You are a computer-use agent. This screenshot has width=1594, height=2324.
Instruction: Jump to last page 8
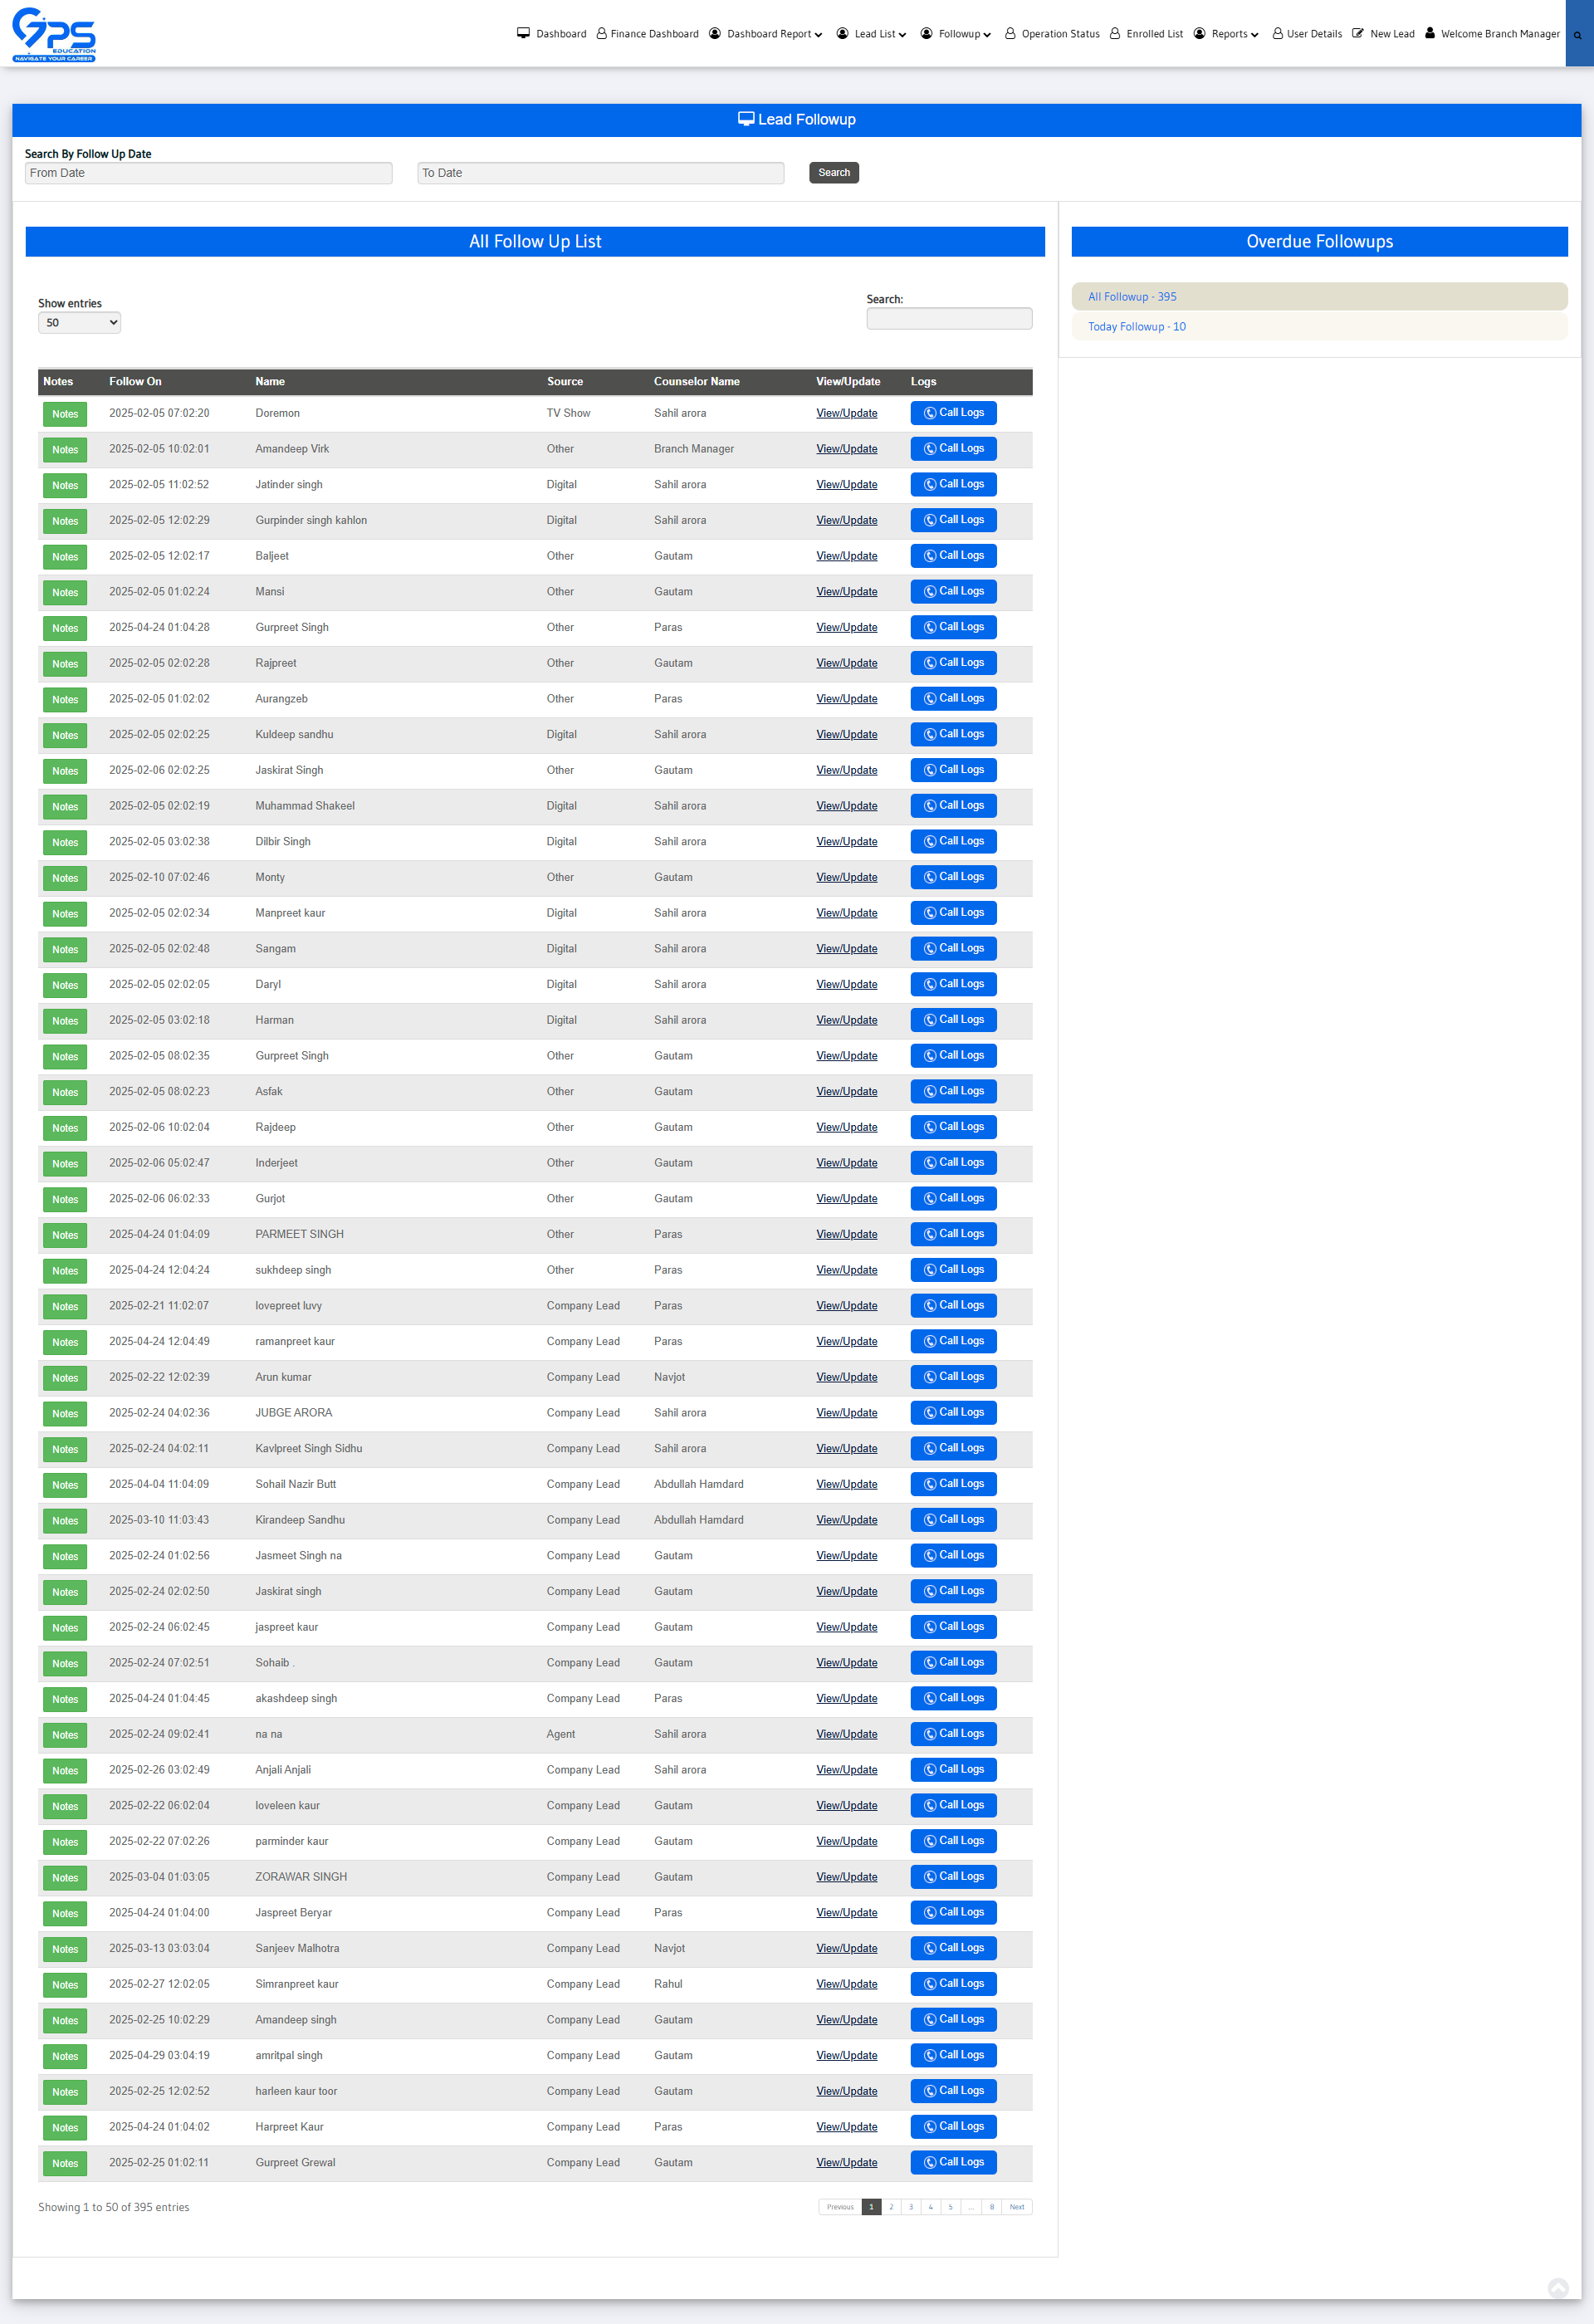point(991,2207)
